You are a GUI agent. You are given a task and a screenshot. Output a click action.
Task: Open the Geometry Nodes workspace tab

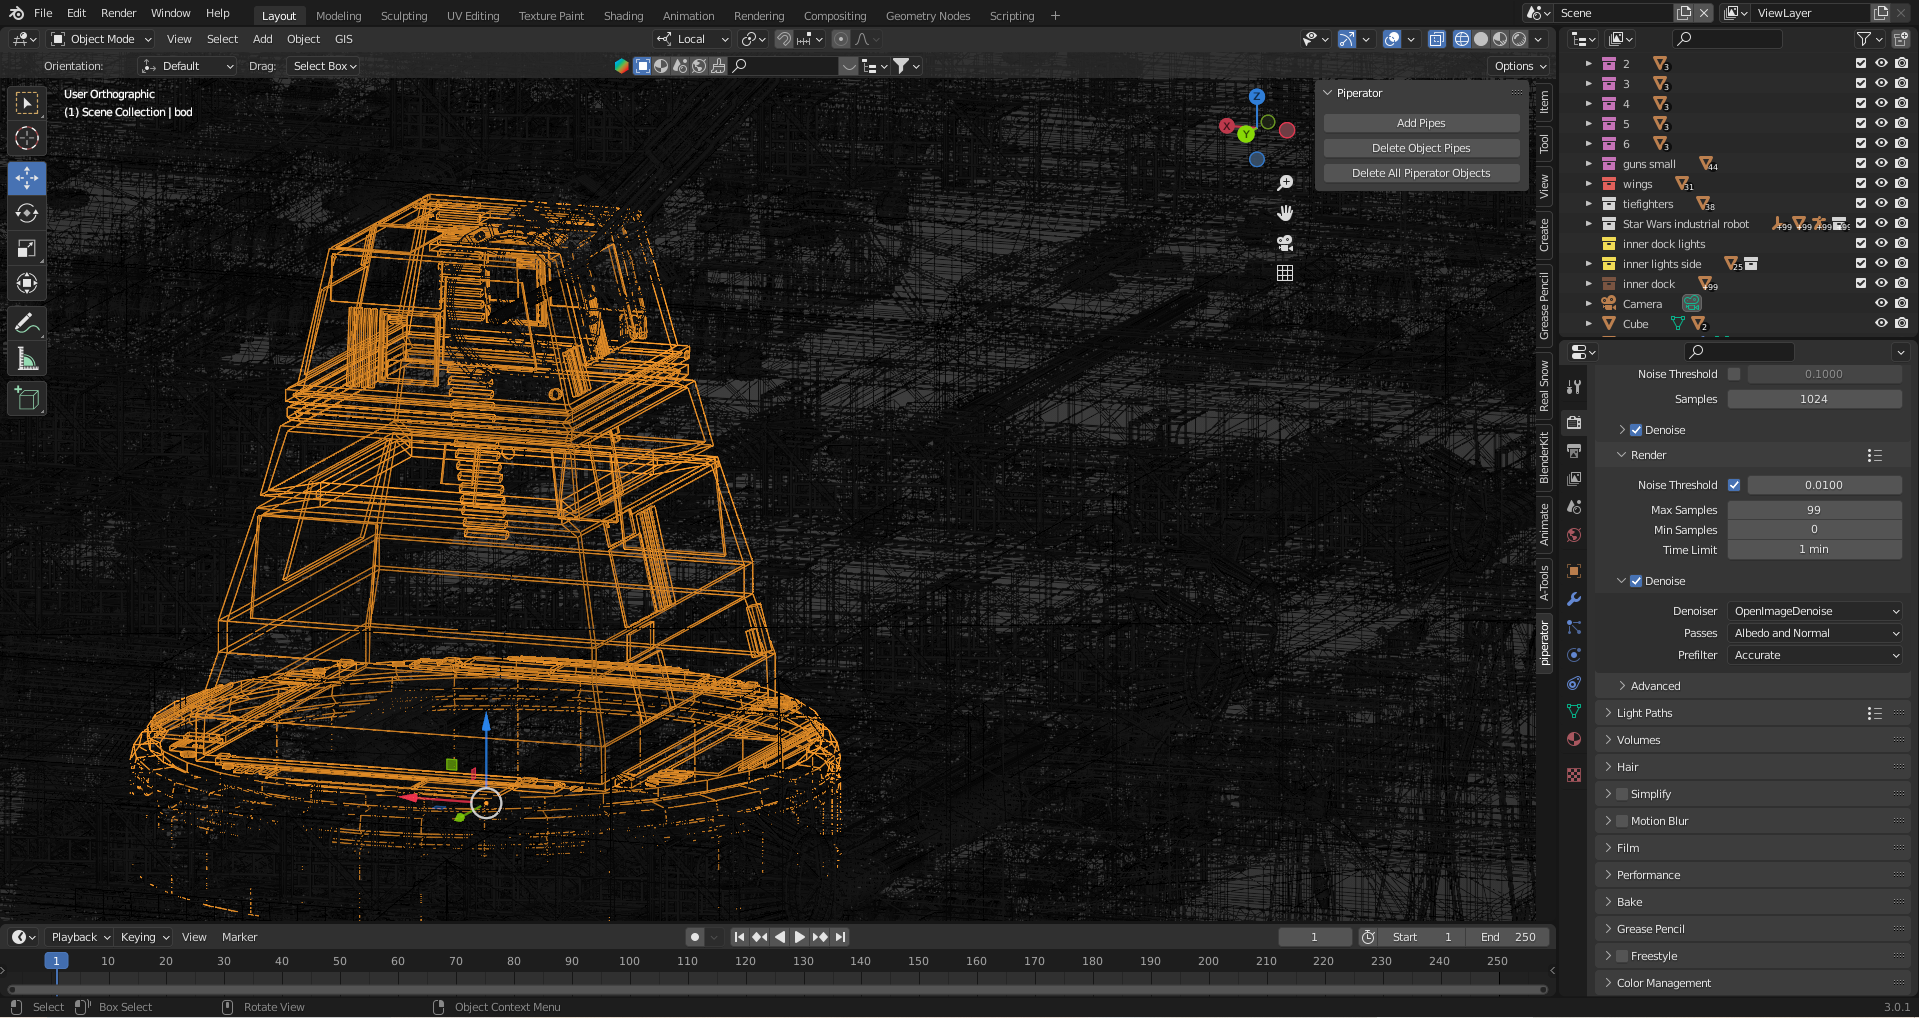[928, 16]
